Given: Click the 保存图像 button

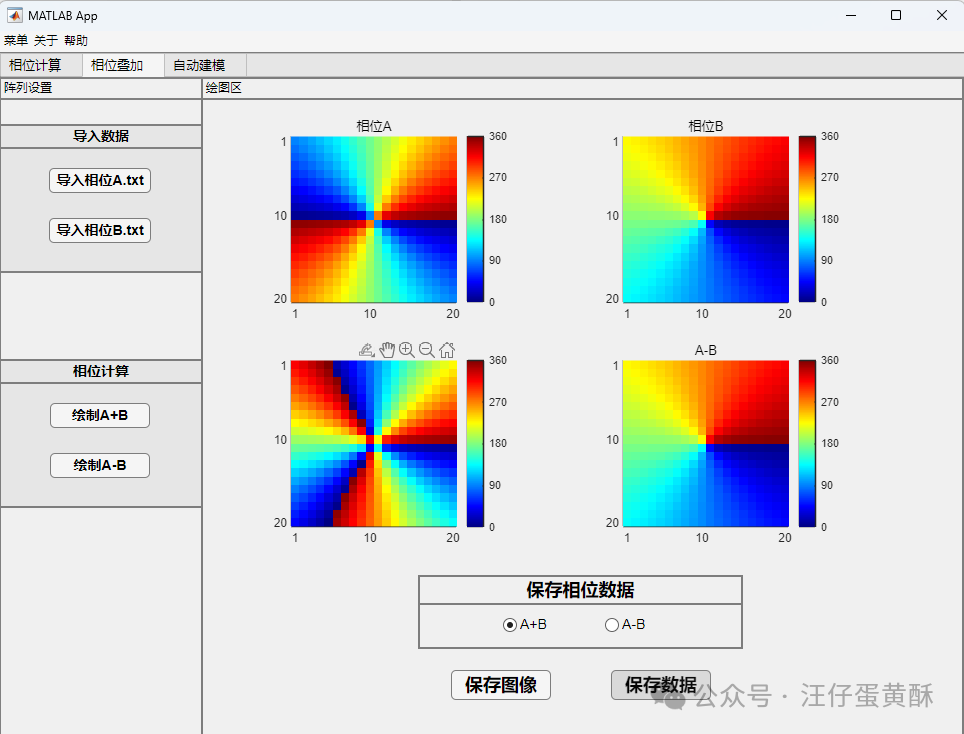Looking at the screenshot, I should click(501, 685).
